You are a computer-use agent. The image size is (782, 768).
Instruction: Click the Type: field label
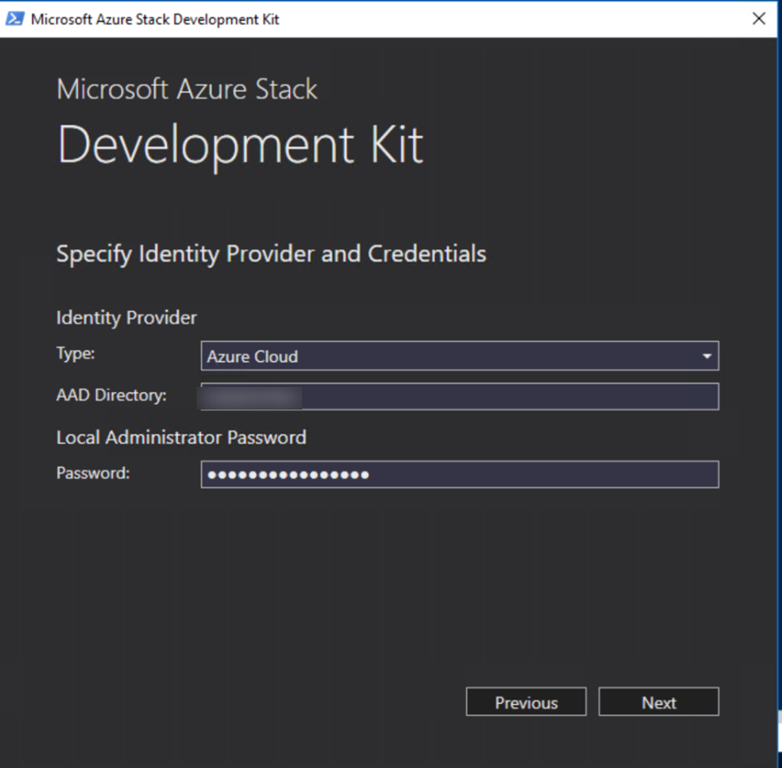[x=76, y=354]
